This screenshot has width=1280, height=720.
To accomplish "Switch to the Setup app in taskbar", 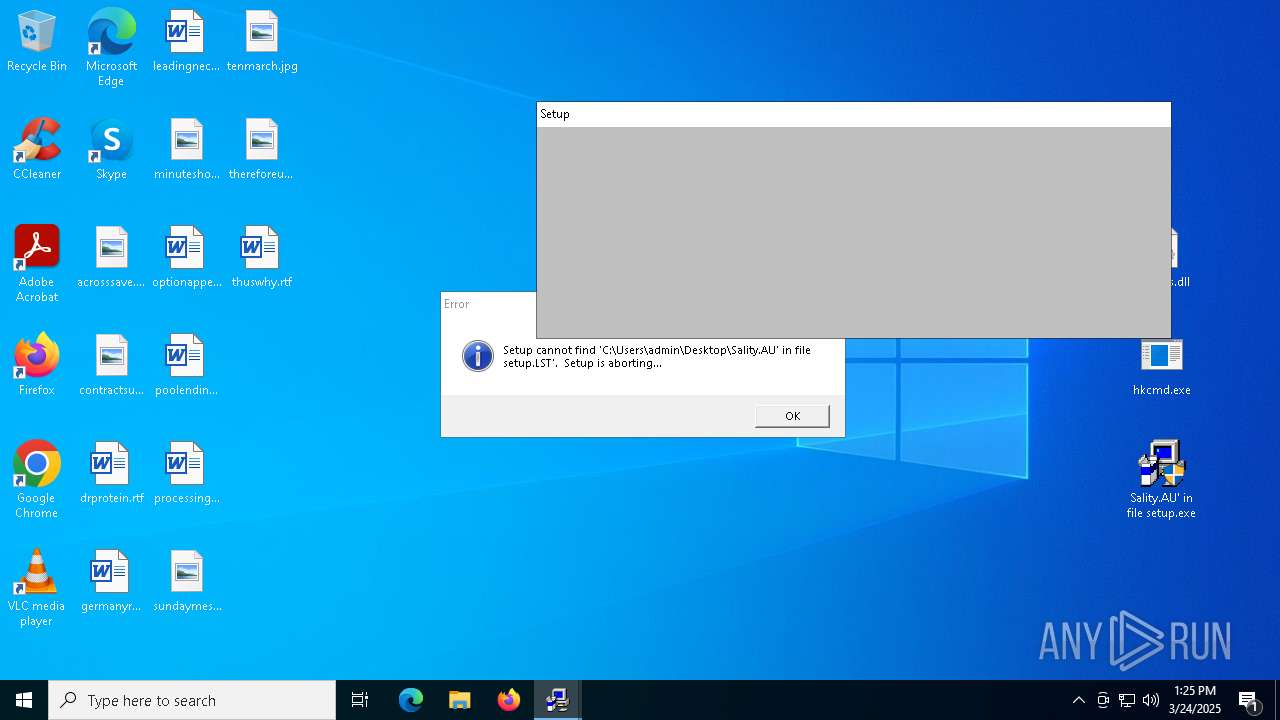I will (x=558, y=700).
